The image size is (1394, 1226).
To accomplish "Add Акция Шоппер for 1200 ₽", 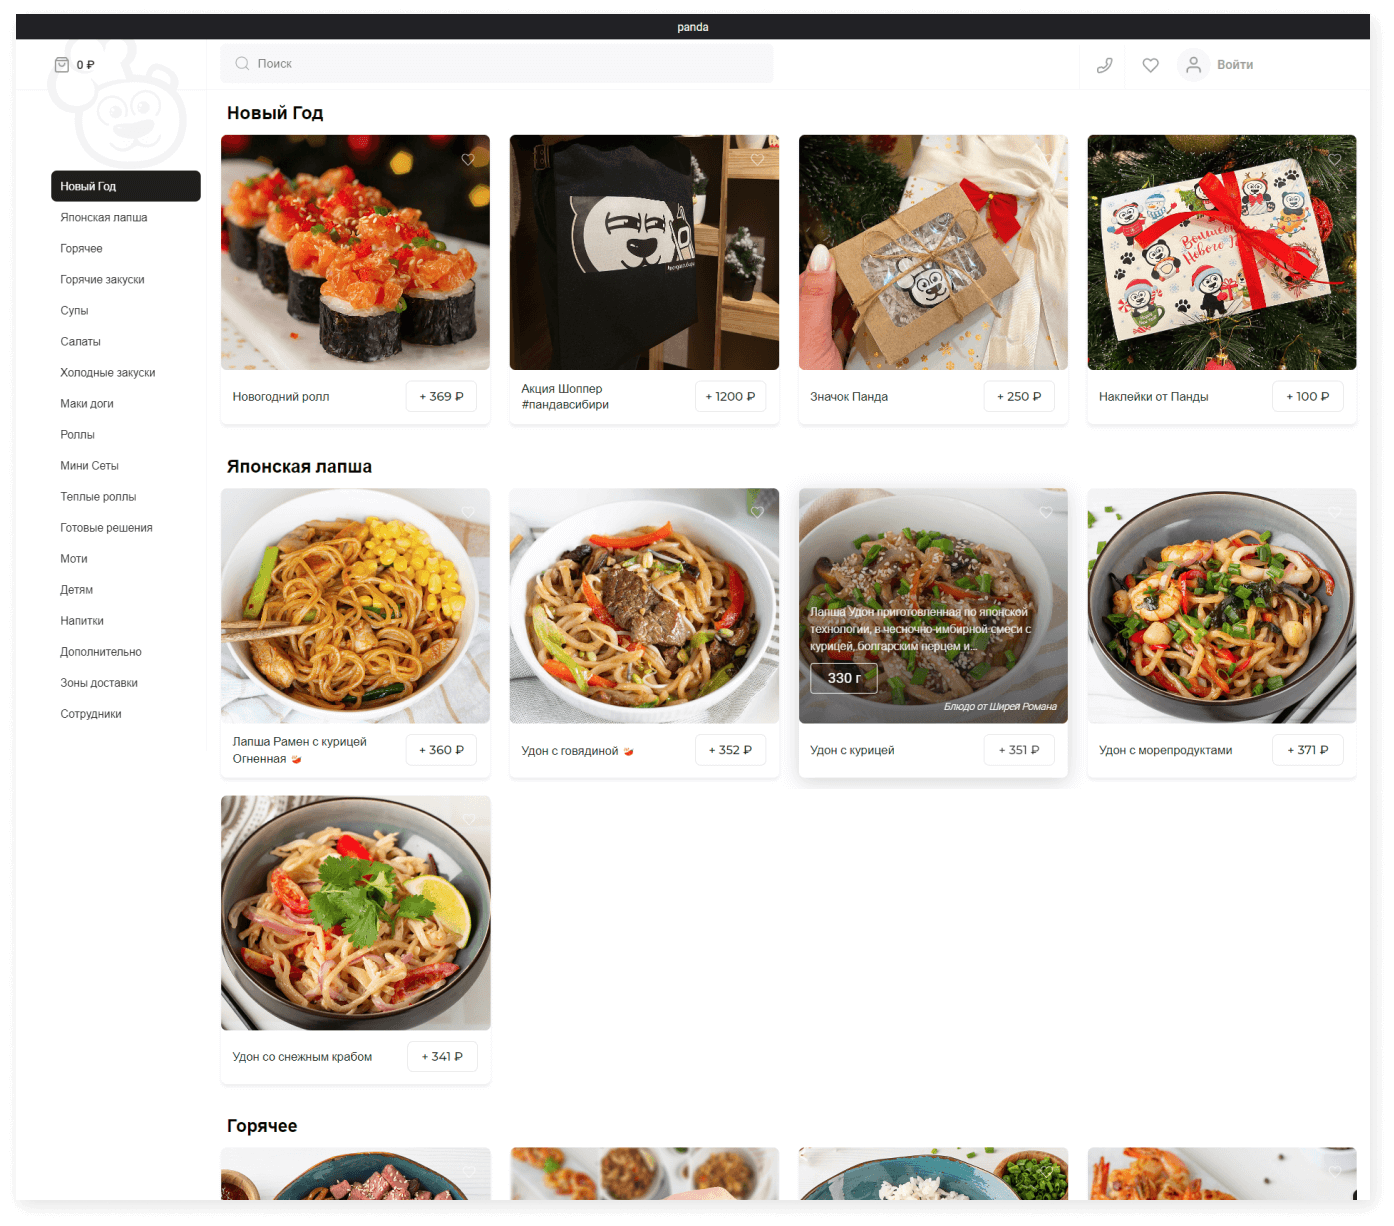I will click(x=730, y=397).
